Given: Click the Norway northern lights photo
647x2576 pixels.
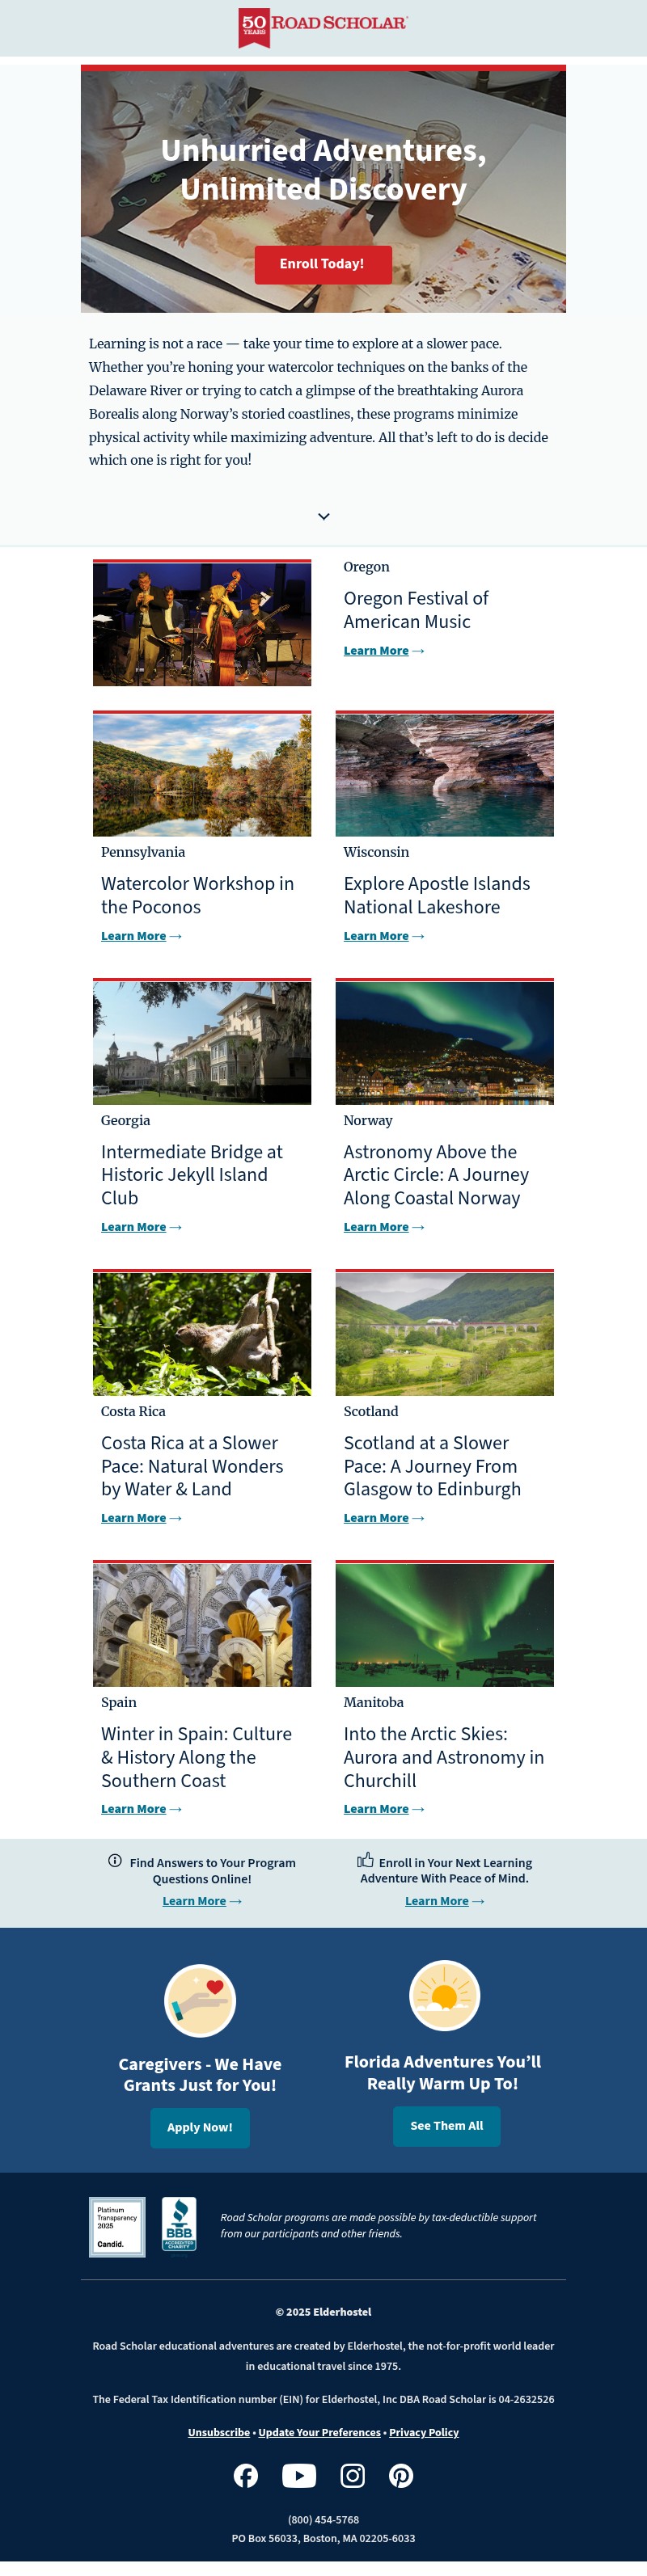Looking at the screenshot, I should coord(444,1042).
